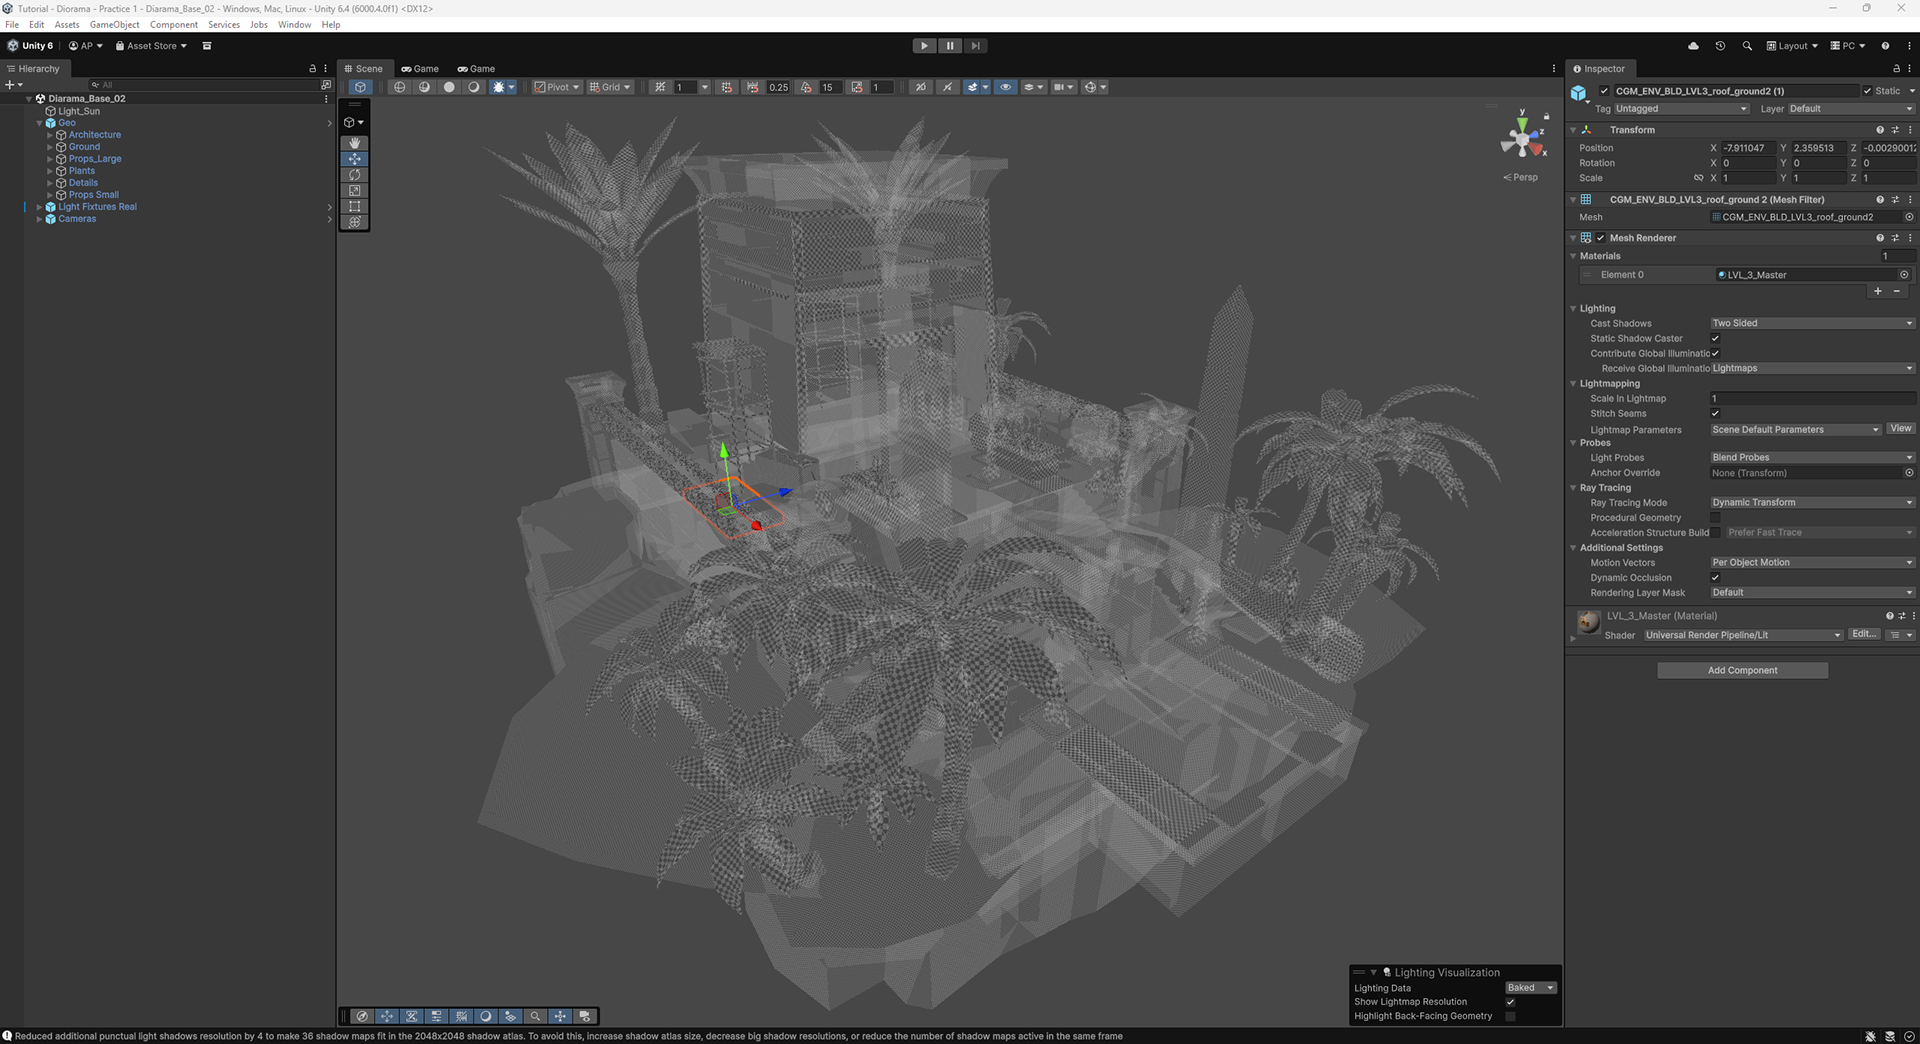
Task: Uncheck Stitch Seams option
Action: [x=1715, y=414]
